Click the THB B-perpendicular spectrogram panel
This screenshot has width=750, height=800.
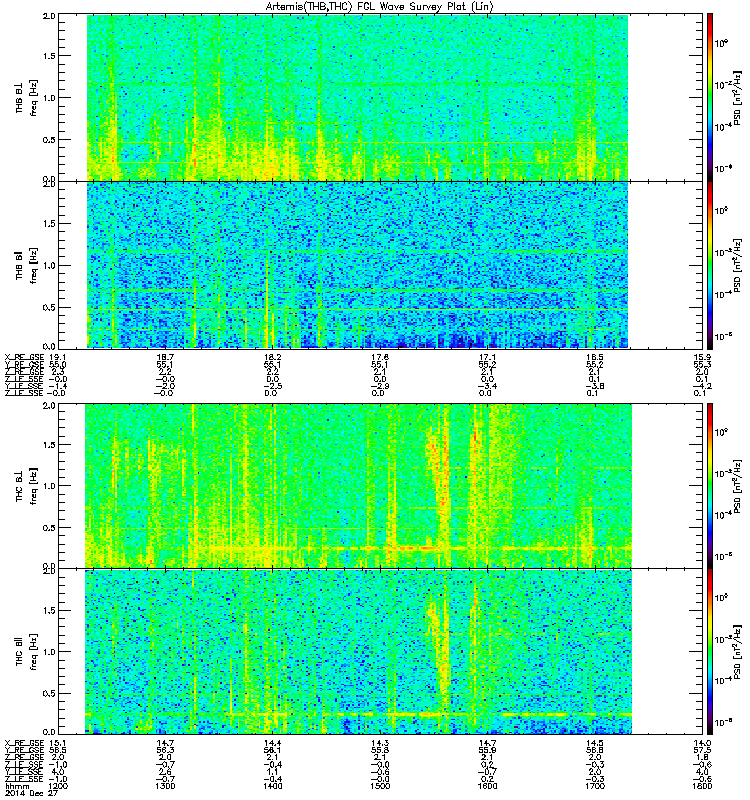(x=381, y=97)
